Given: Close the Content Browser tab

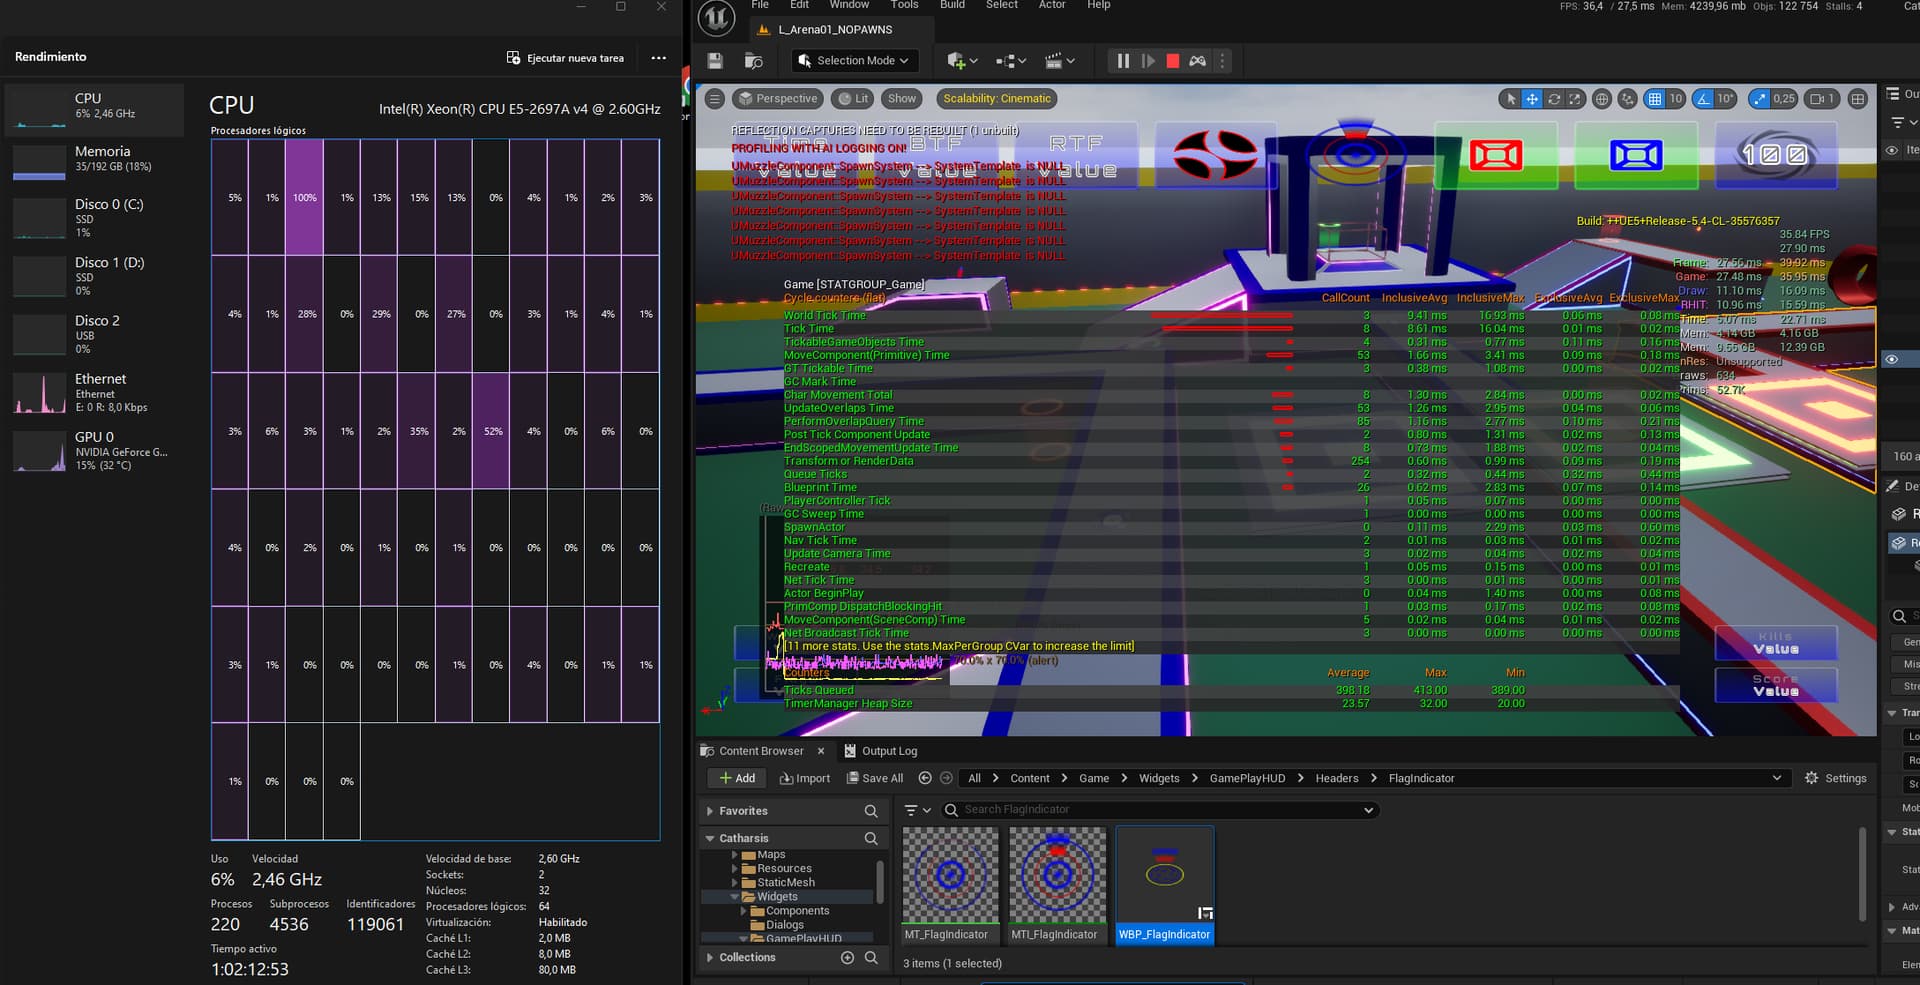Looking at the screenshot, I should point(821,751).
